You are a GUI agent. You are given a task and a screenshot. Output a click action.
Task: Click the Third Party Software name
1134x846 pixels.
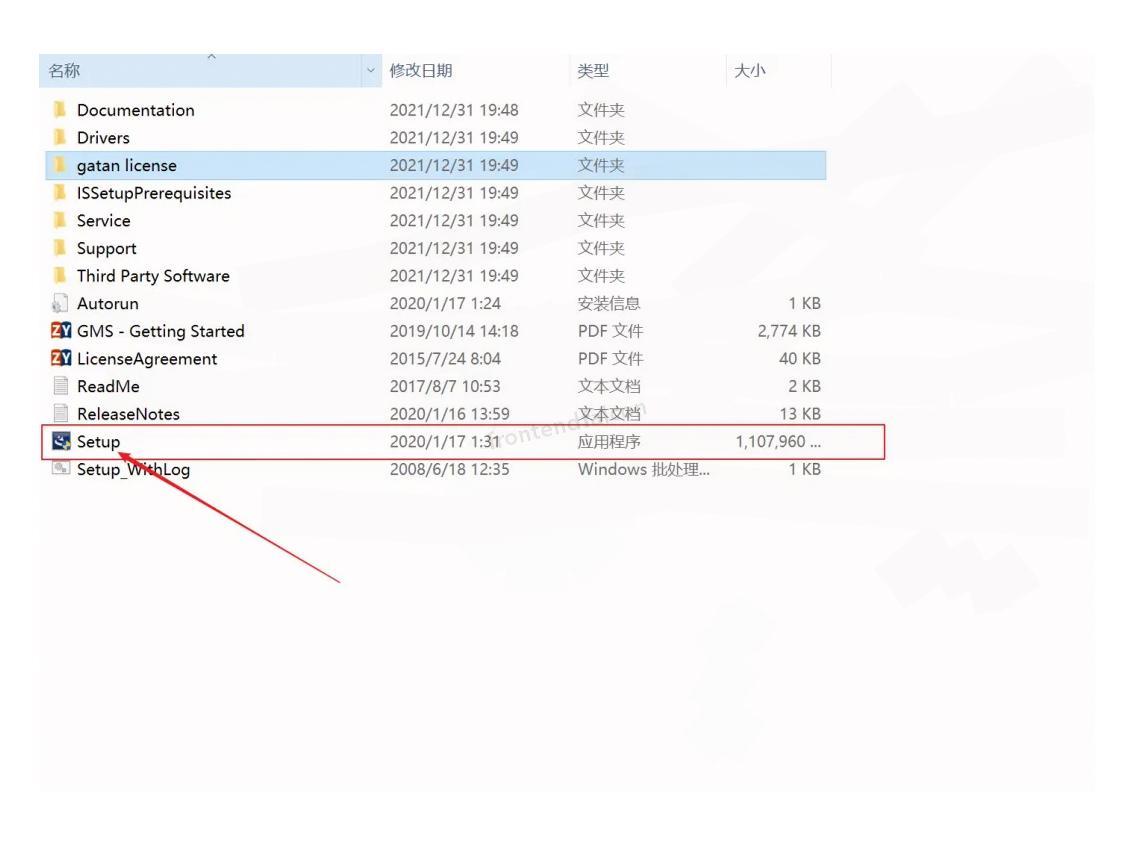click(153, 276)
